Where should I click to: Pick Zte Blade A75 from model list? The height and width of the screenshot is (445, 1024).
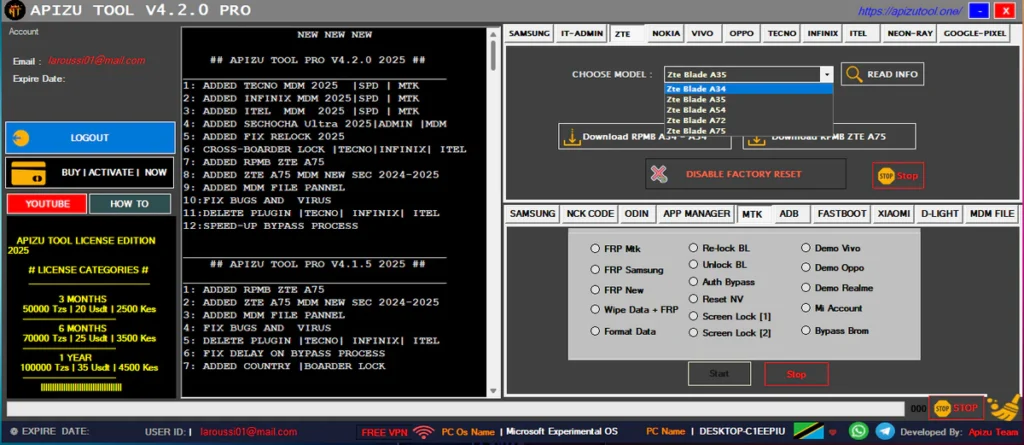[748, 131]
